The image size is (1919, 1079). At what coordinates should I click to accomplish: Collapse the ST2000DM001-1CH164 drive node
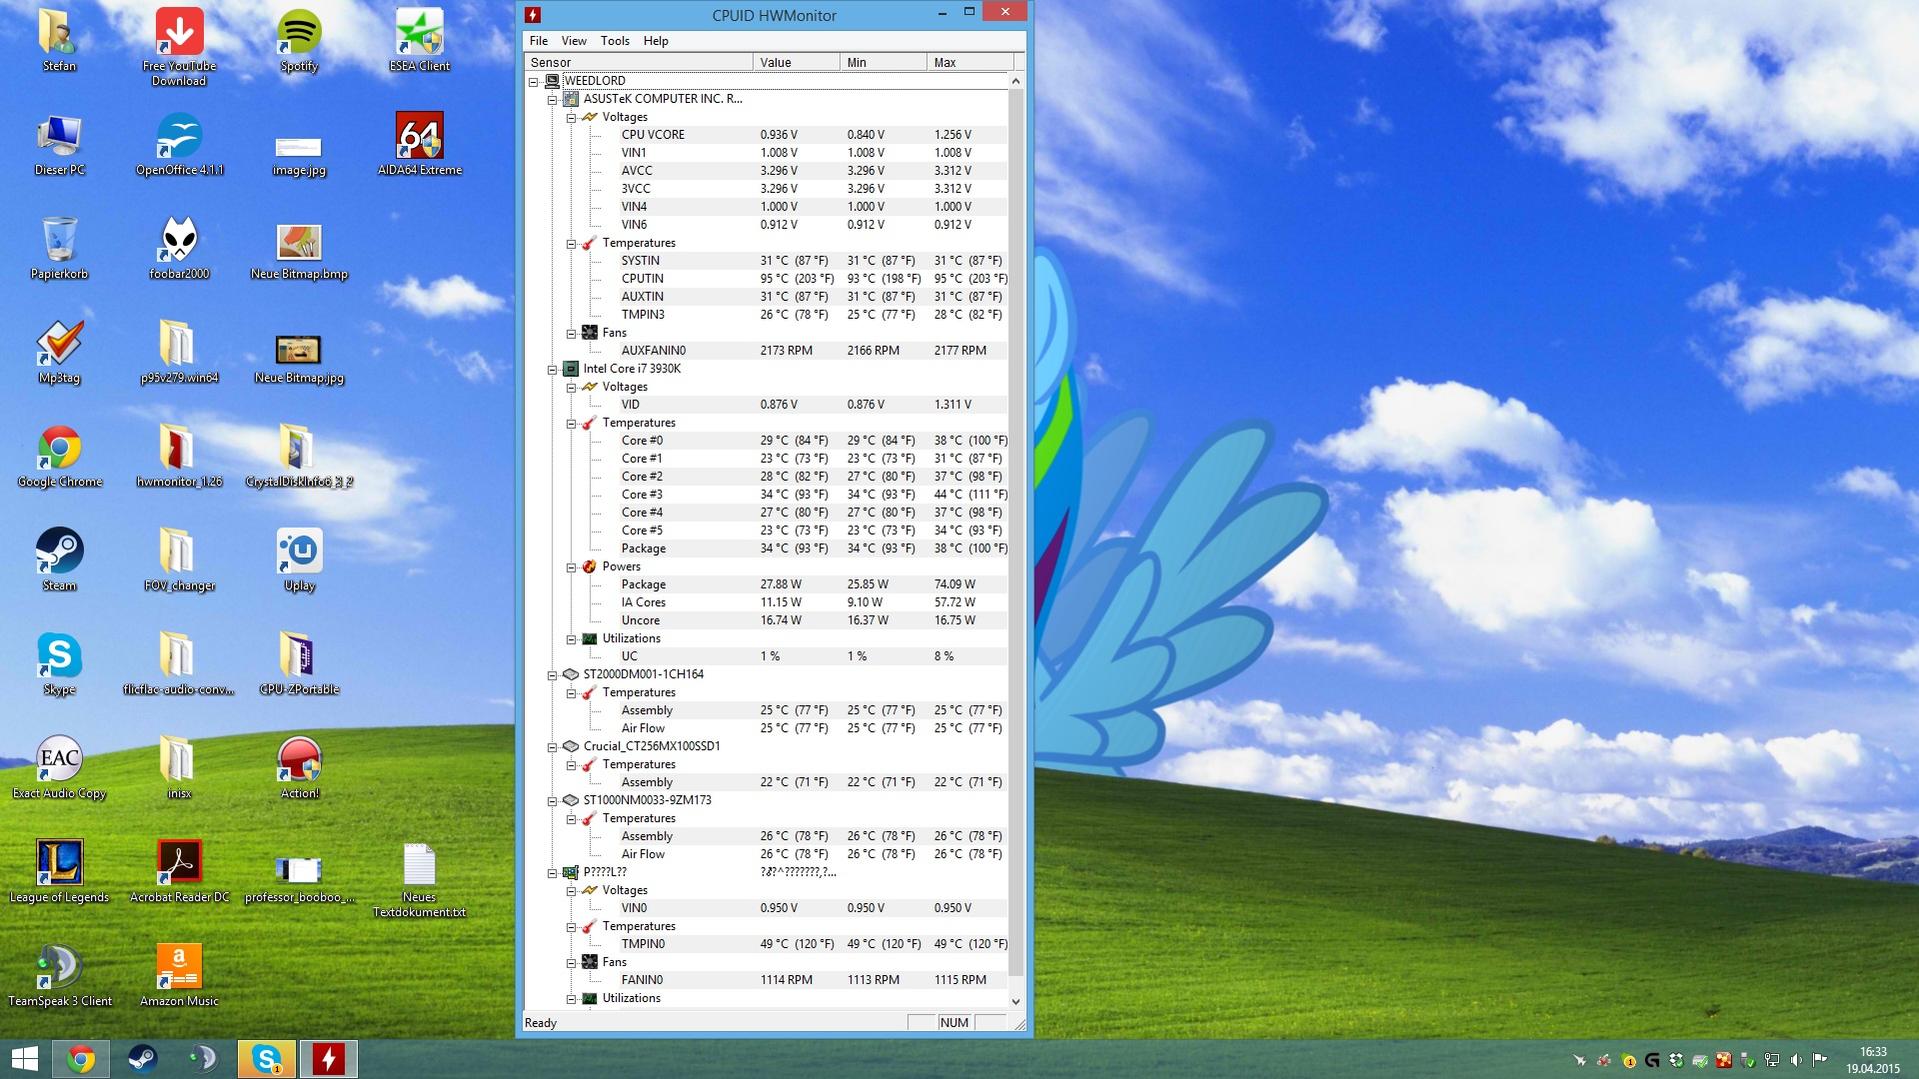552,675
